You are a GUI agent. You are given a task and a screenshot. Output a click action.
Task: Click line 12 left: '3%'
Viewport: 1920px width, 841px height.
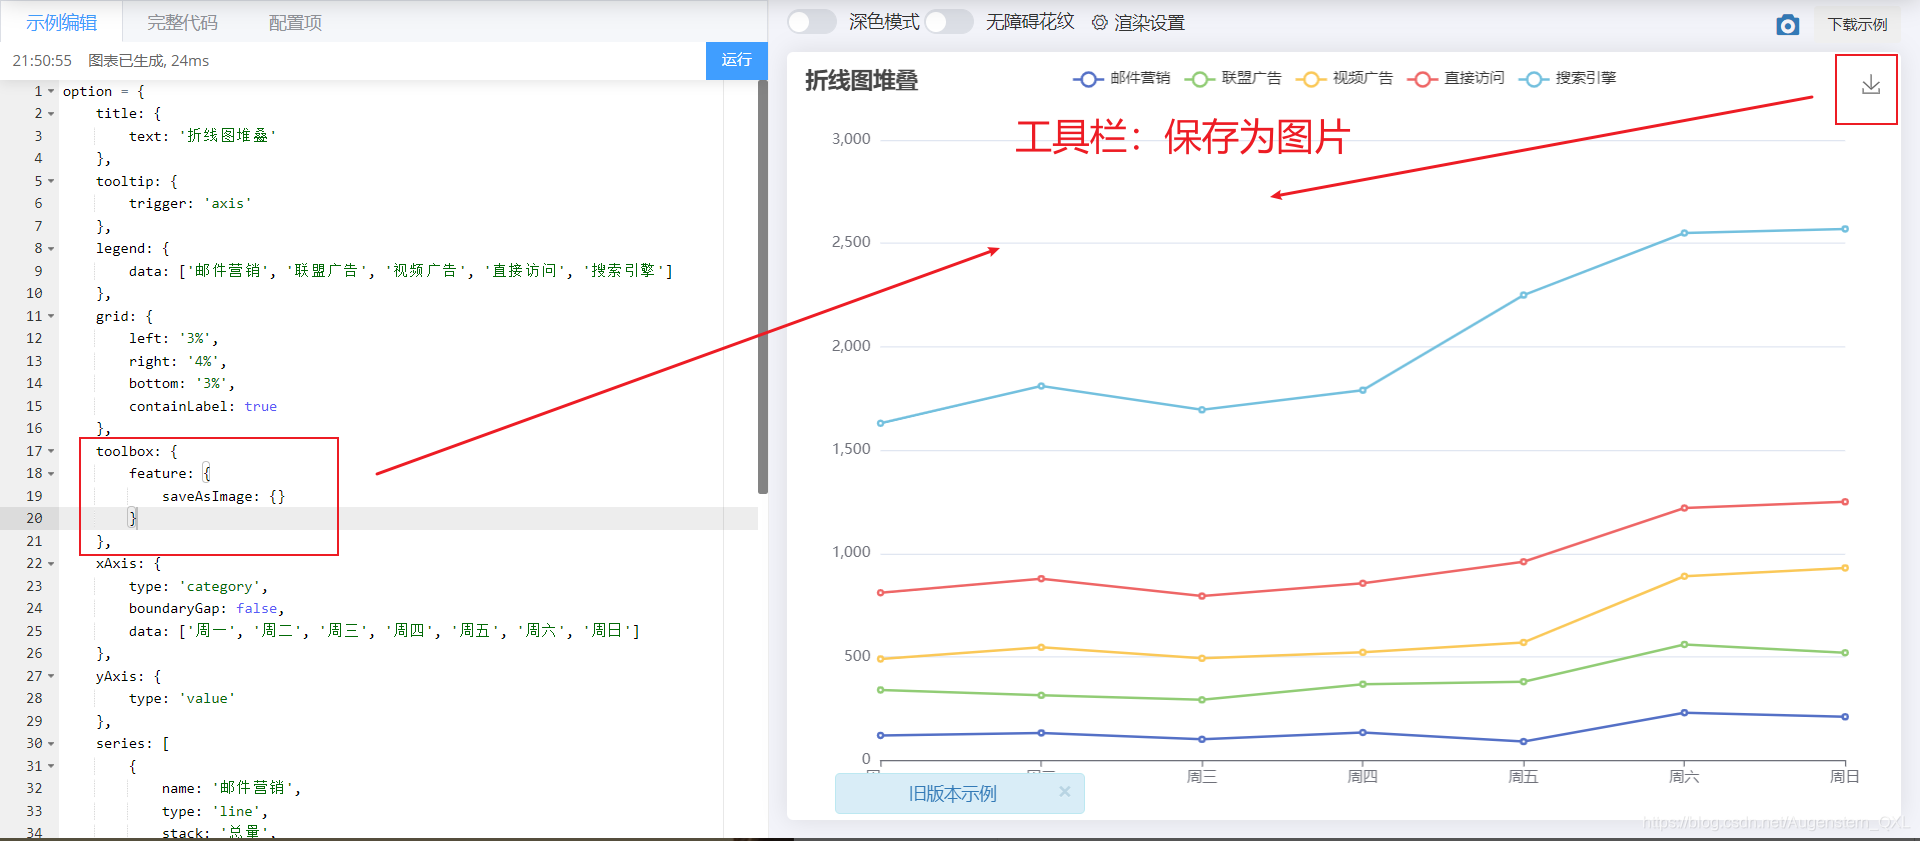[x=174, y=338]
